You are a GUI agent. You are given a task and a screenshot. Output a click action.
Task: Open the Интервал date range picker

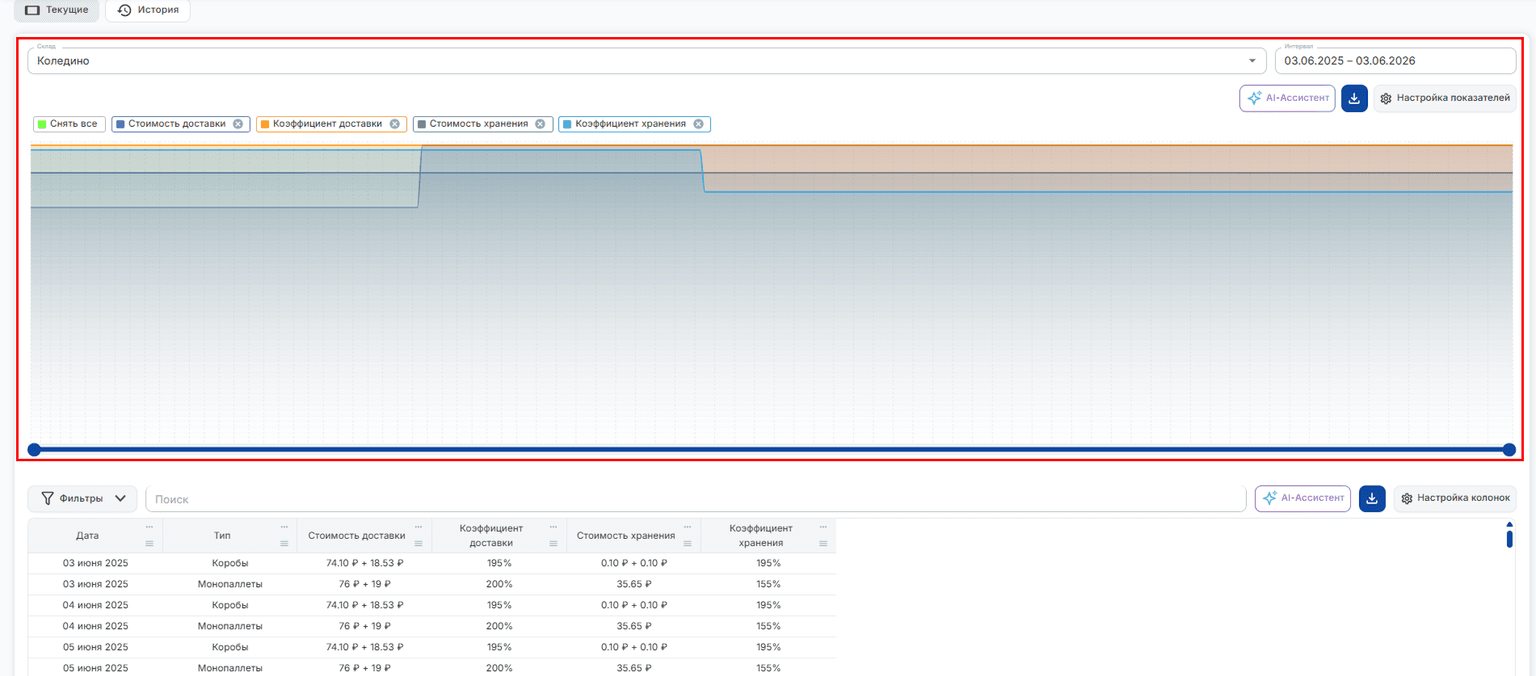1396,61
